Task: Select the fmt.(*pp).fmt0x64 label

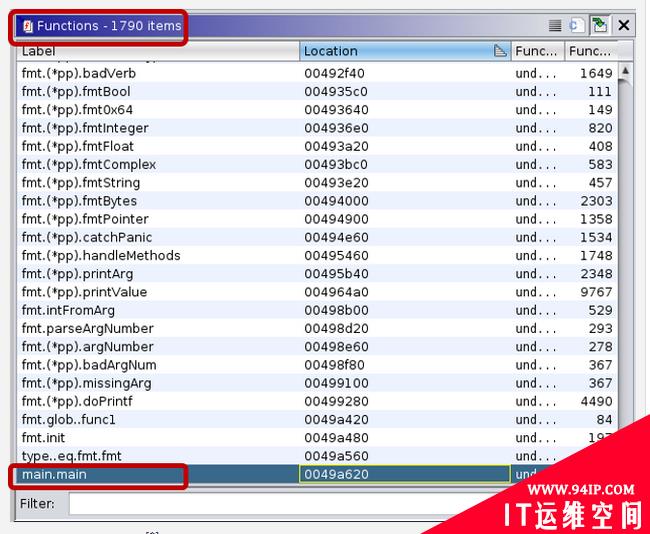Action: [x=77, y=110]
